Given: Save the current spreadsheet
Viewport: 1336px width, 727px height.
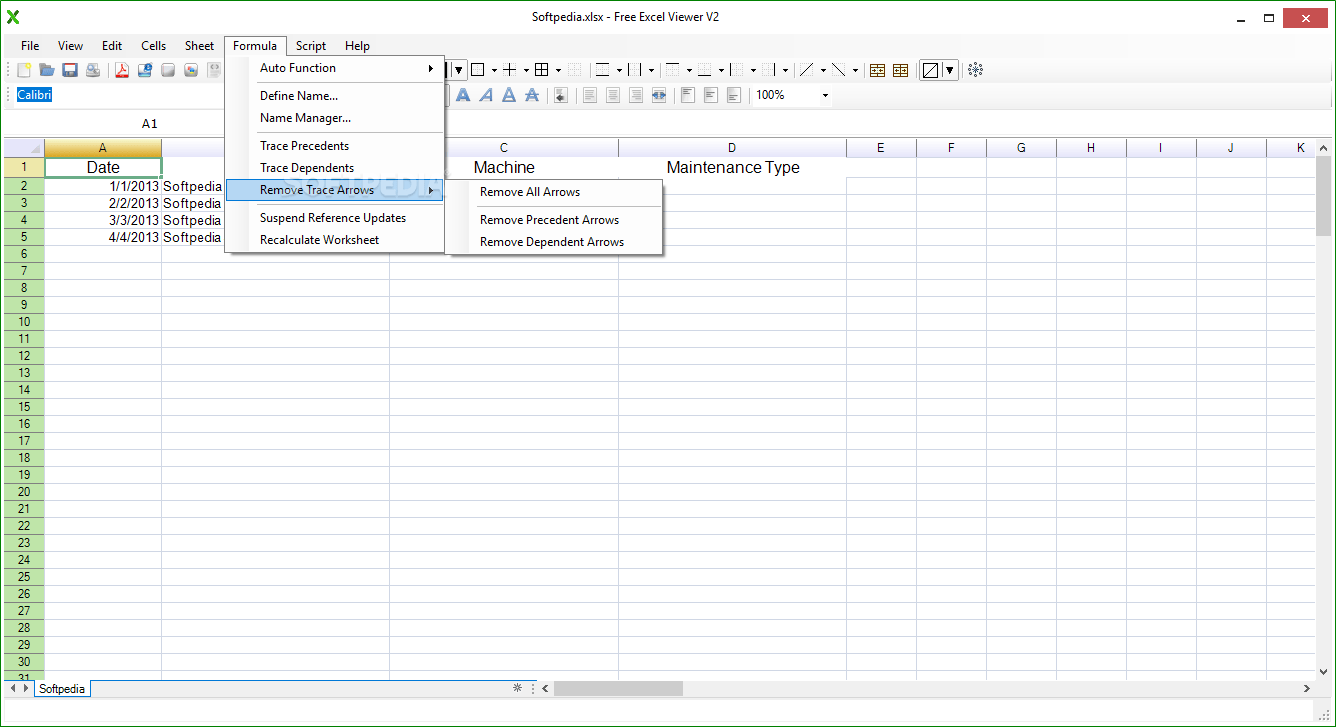Looking at the screenshot, I should pyautogui.click(x=70, y=69).
